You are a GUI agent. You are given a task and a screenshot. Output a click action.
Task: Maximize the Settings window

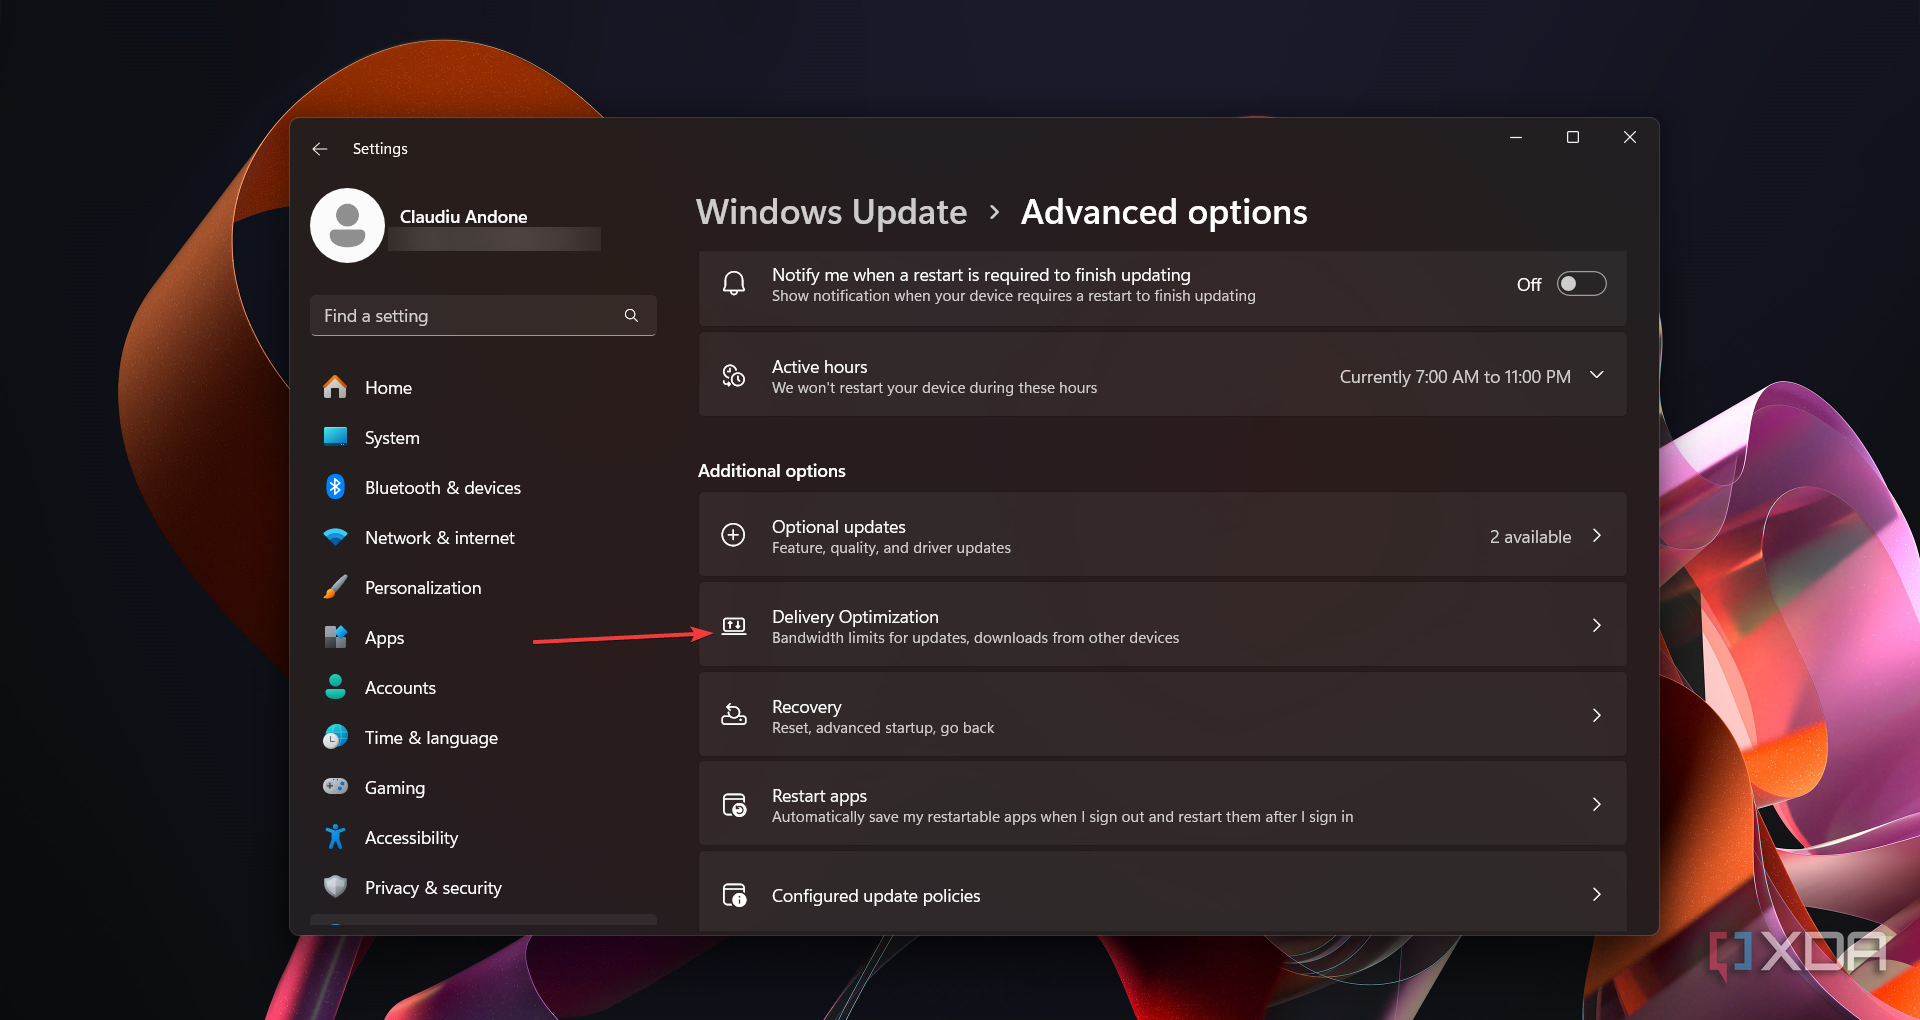1573,137
